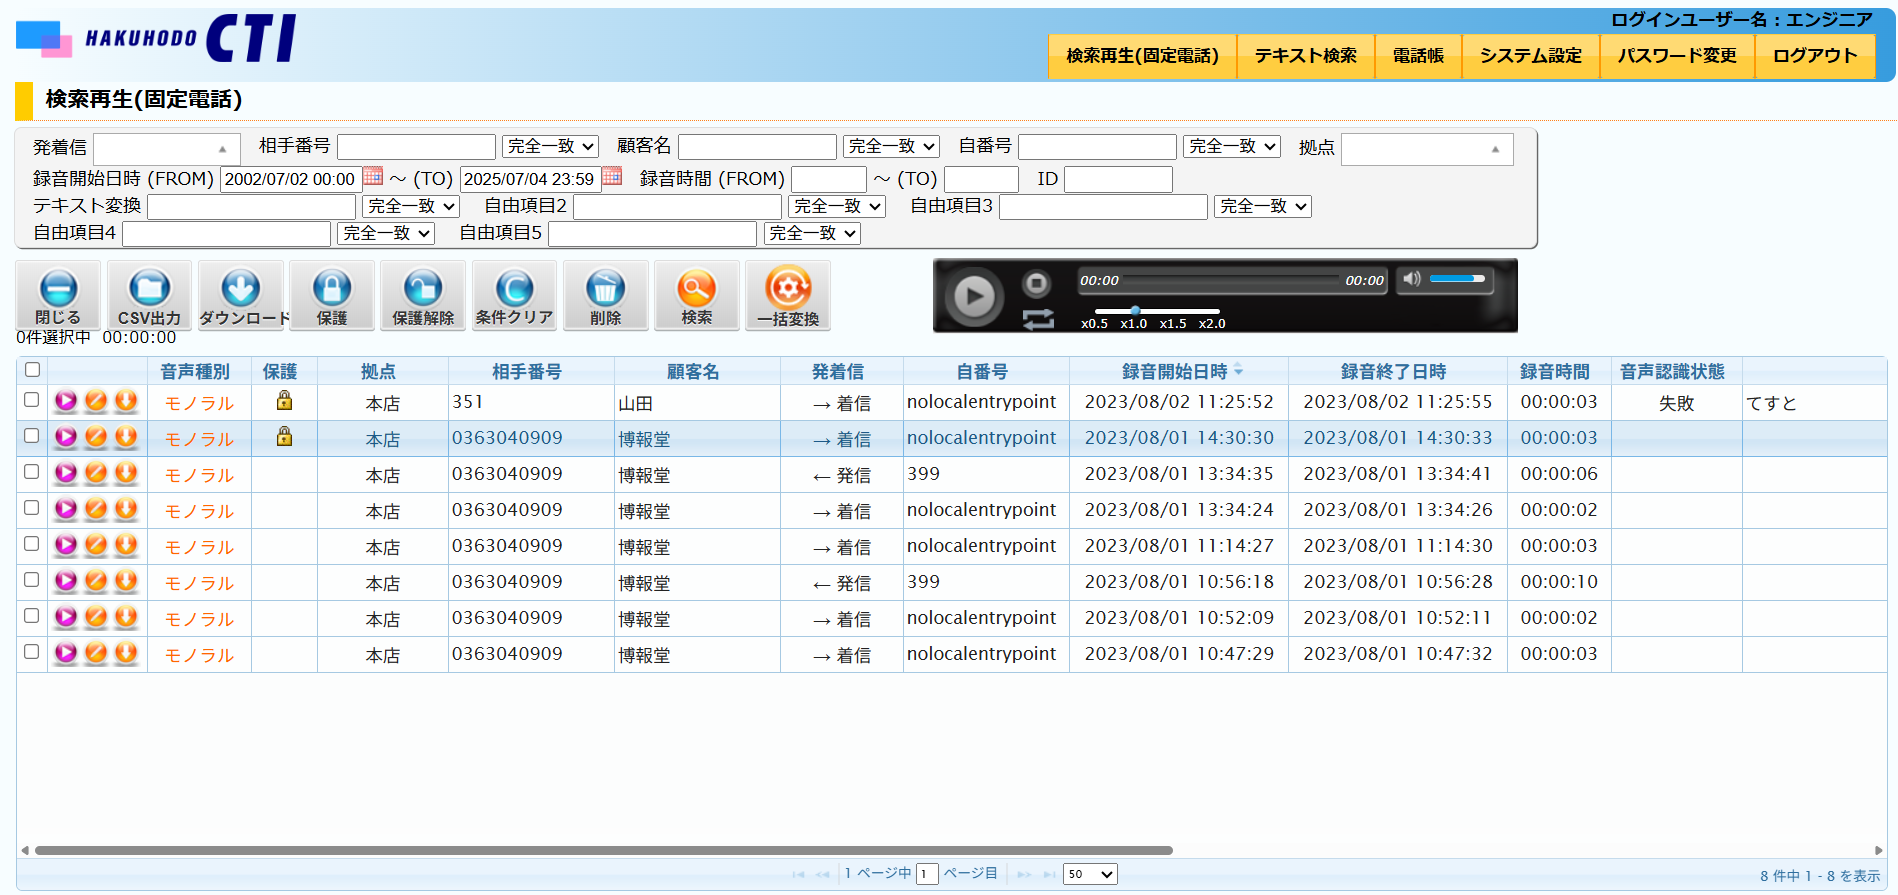
Task: Open the 相手番号 match type dropdown
Action: point(550,147)
